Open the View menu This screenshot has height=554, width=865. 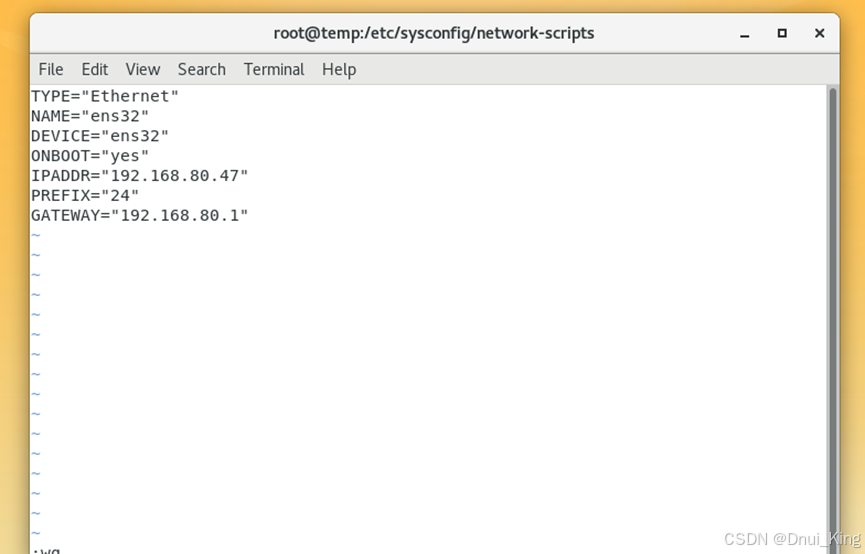coord(142,70)
